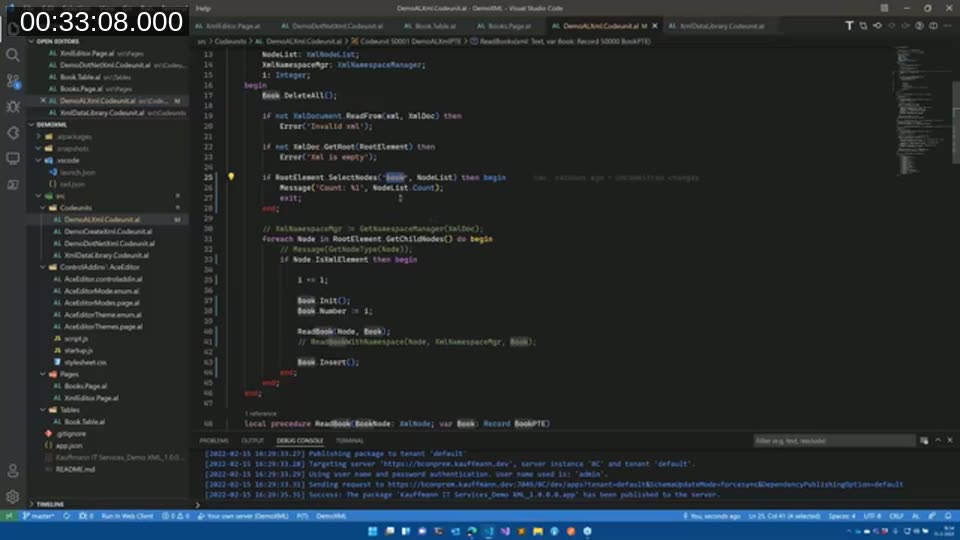This screenshot has height=540, width=960.
Task: Collapse the Tables folder
Action: [x=62, y=410]
